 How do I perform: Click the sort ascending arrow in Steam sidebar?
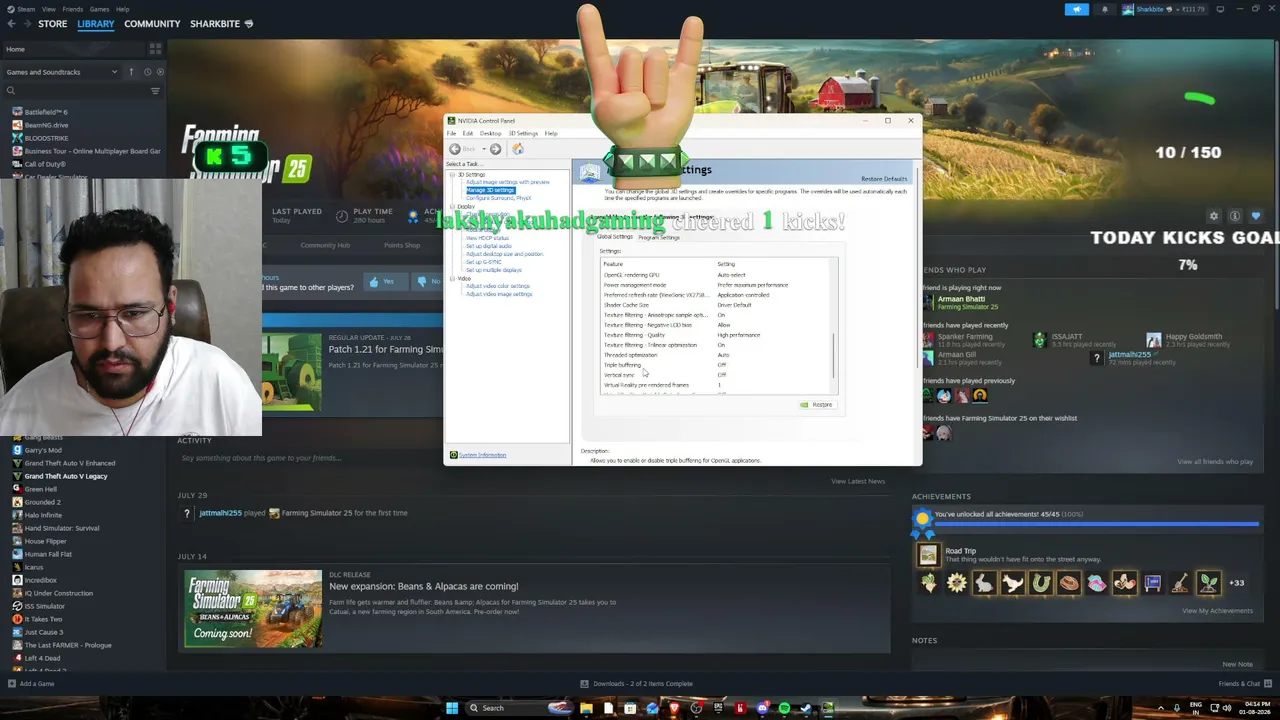point(131,72)
